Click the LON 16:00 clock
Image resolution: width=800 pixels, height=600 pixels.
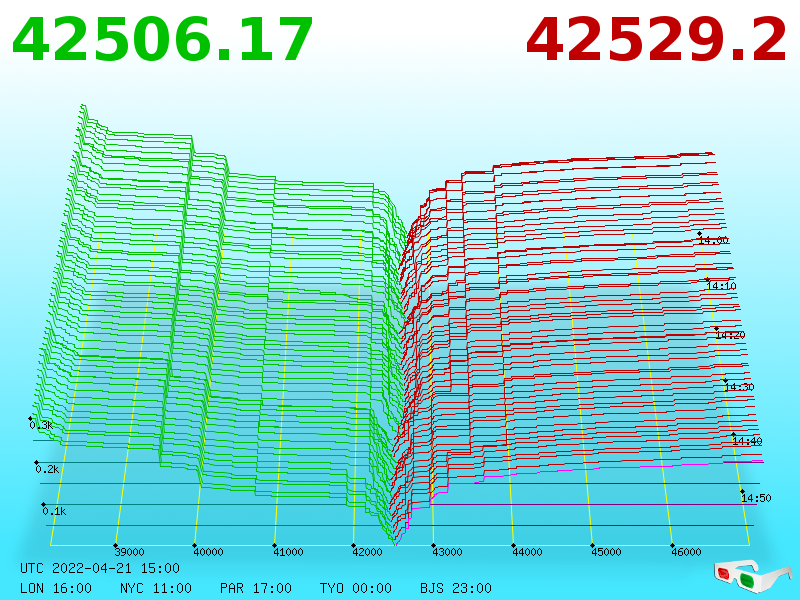[56, 588]
